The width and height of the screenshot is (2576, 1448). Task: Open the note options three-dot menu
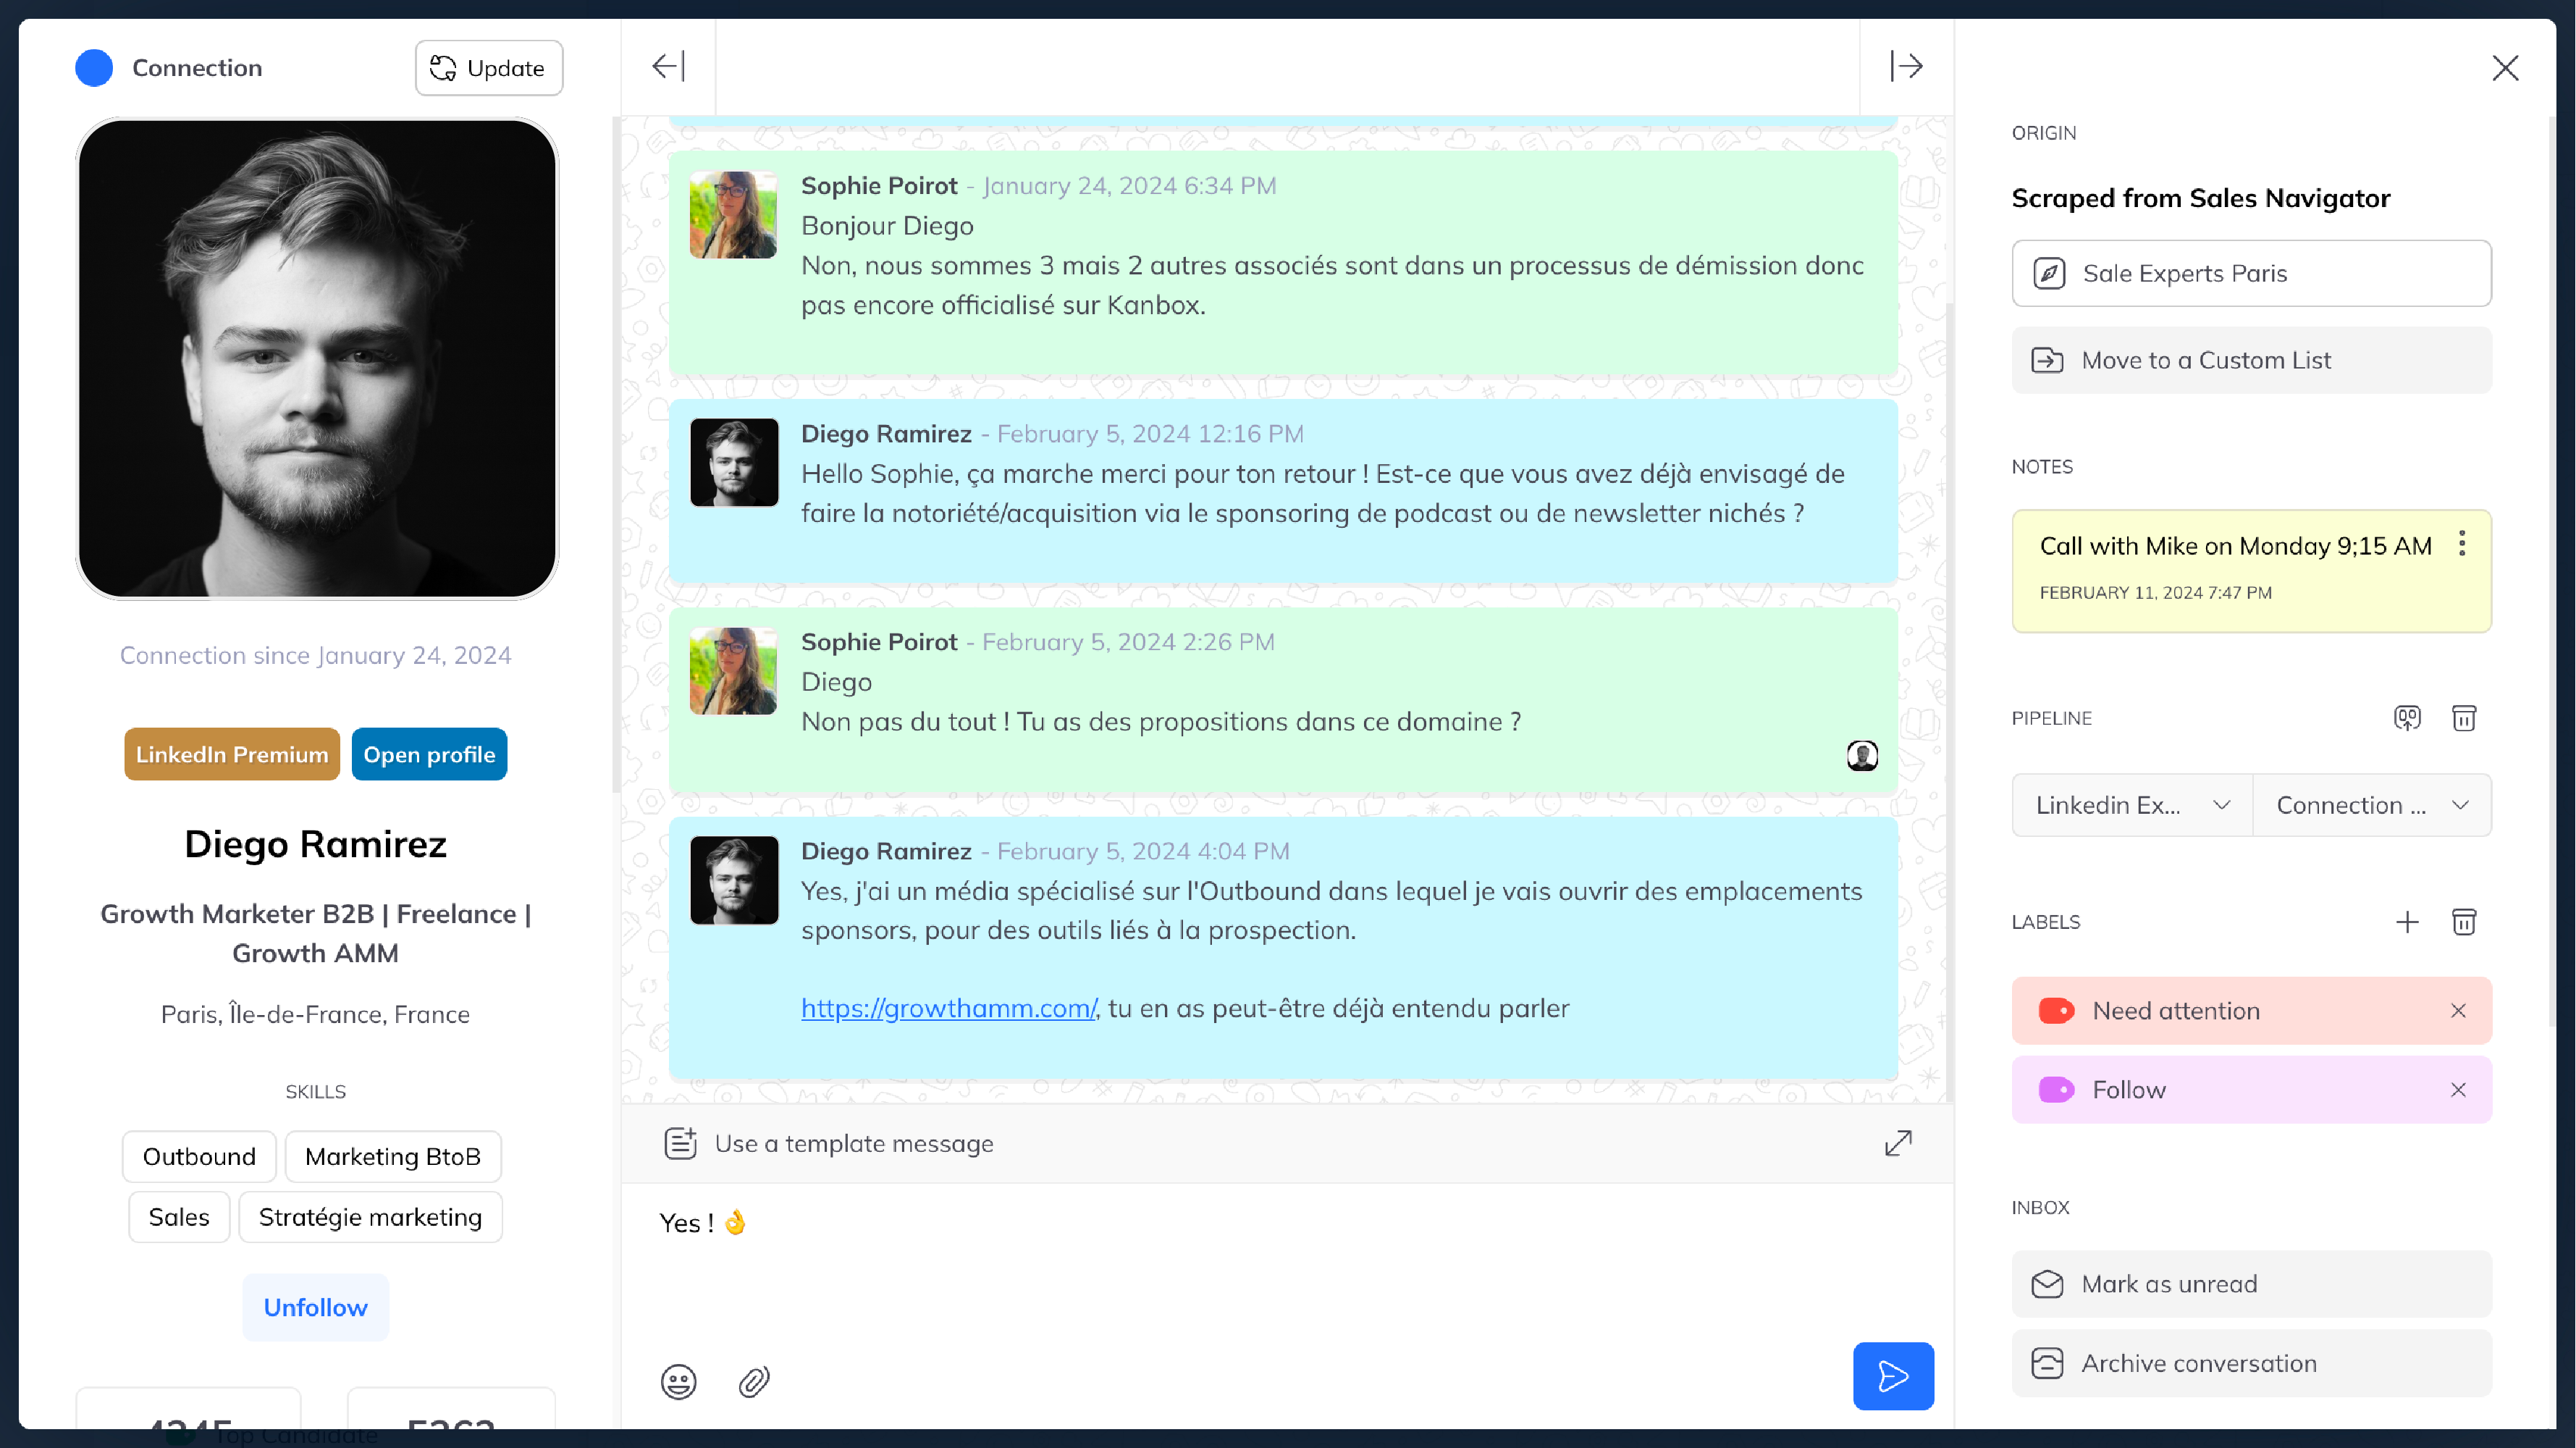click(x=2462, y=544)
